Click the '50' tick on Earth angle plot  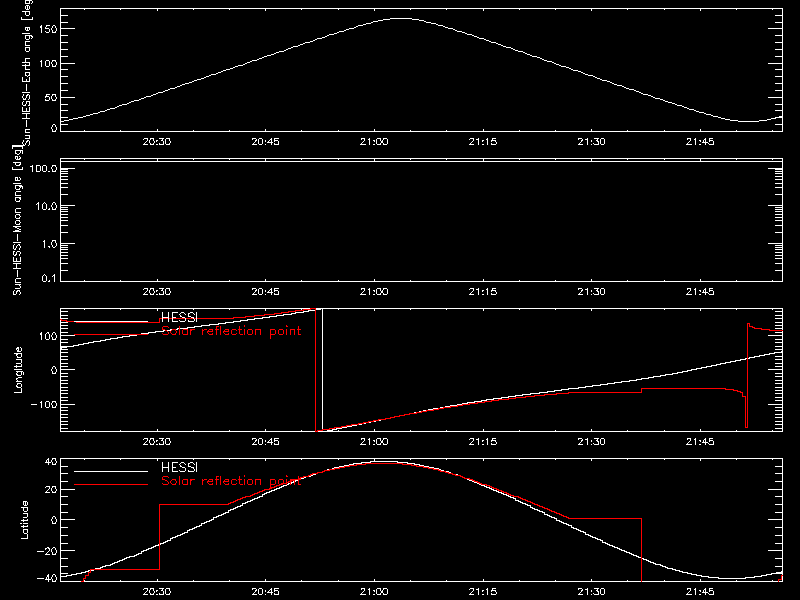point(51,97)
